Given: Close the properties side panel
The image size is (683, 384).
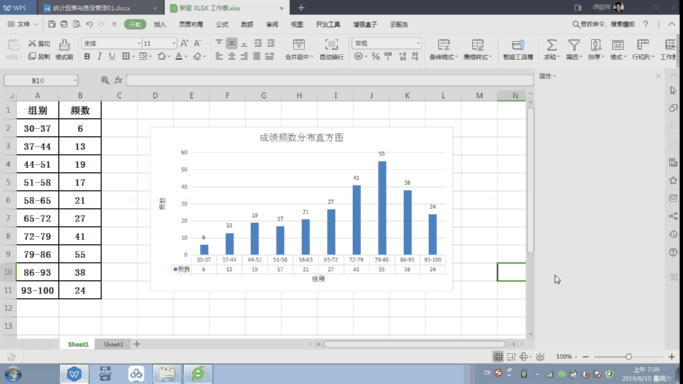Looking at the screenshot, I should [x=658, y=76].
